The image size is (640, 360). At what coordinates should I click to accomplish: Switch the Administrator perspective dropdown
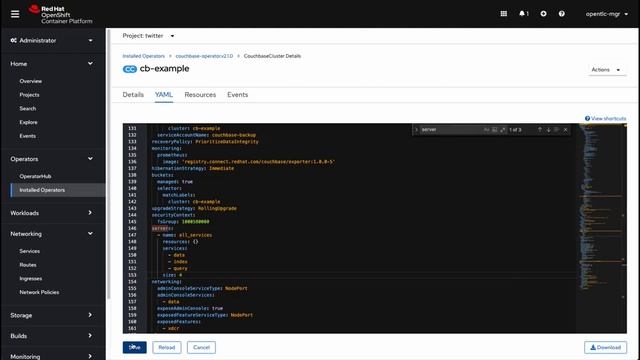click(52, 40)
